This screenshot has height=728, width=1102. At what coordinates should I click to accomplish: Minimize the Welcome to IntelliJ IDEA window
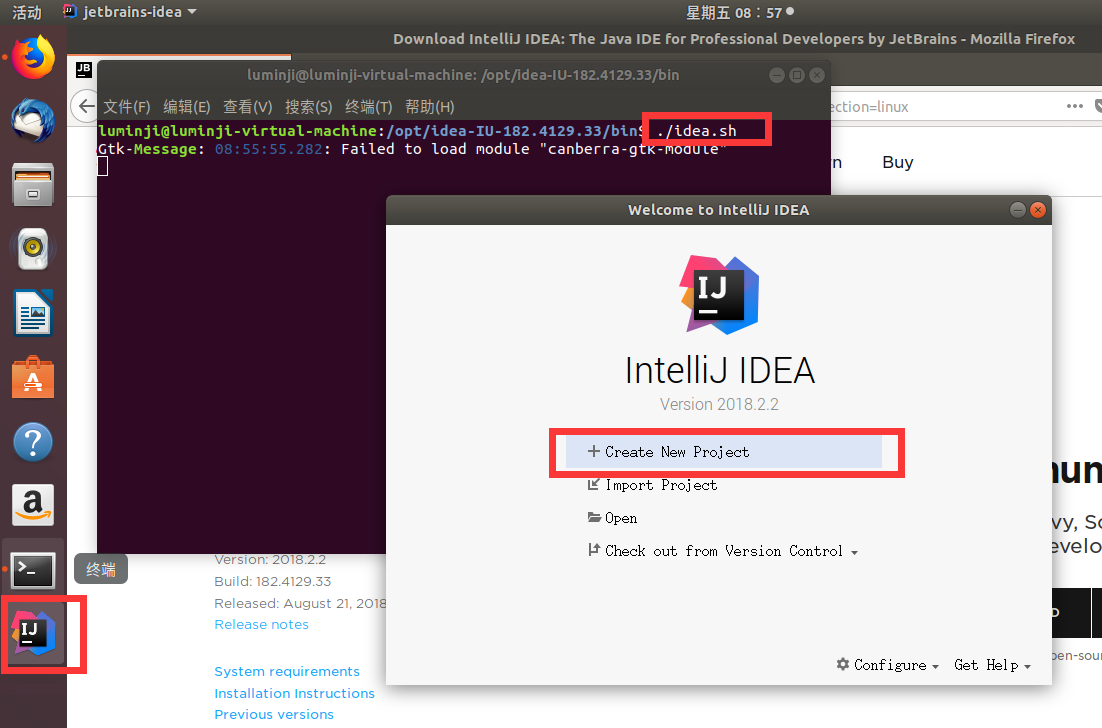point(1018,210)
